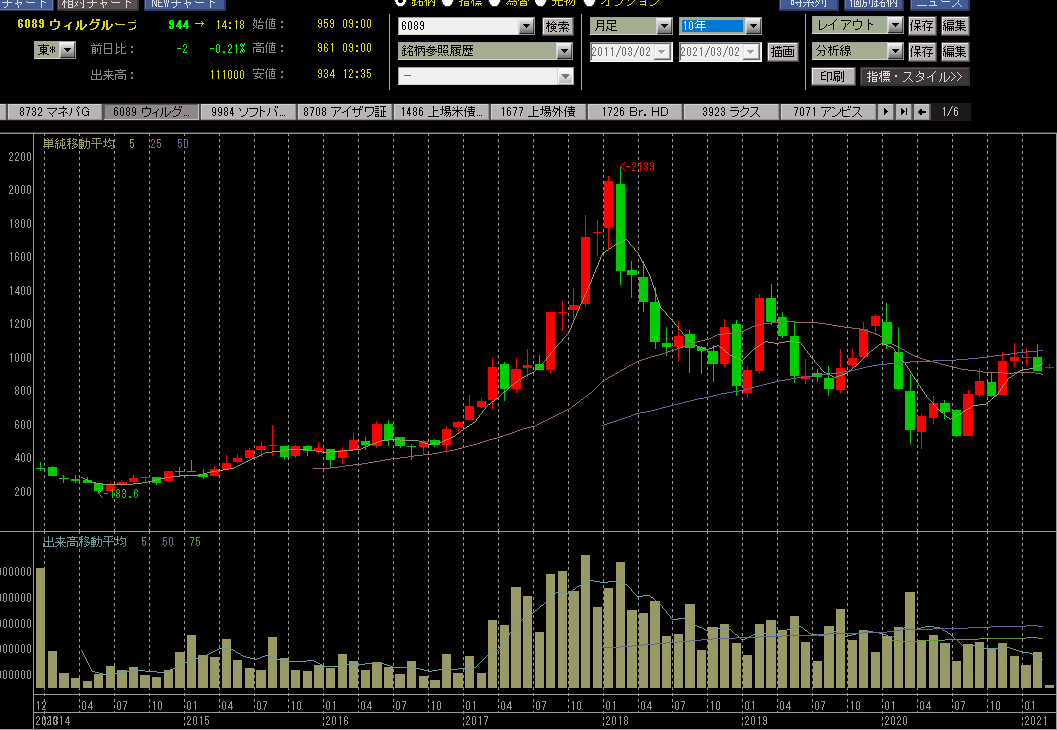Click the next tab page arrow

(x=886, y=112)
